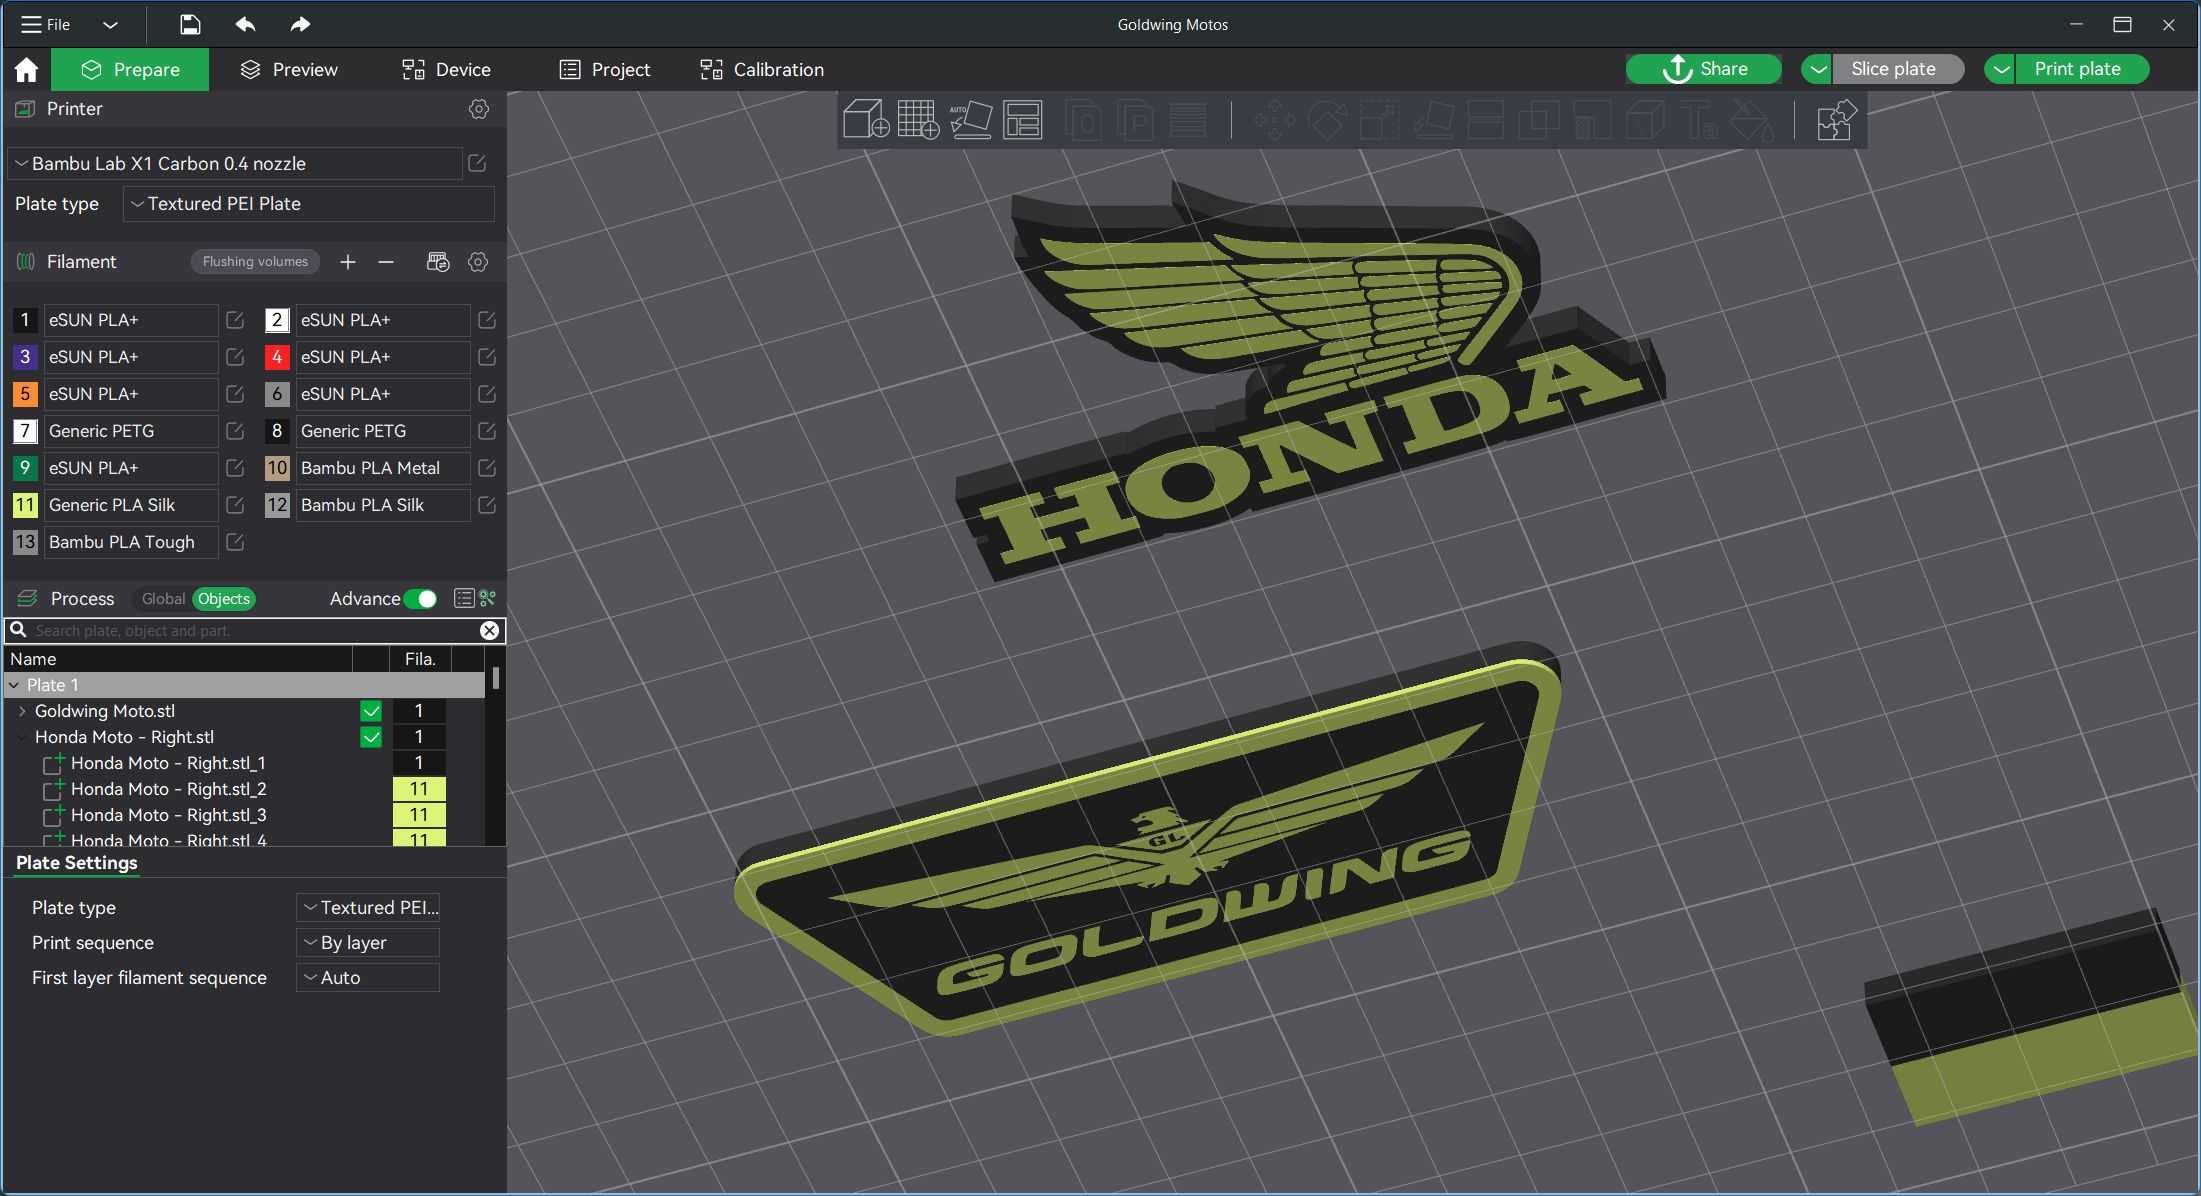Screen dimensions: 2201x1196
Task: Open filament 2 eSUN PLA+ selector
Action: point(382,320)
